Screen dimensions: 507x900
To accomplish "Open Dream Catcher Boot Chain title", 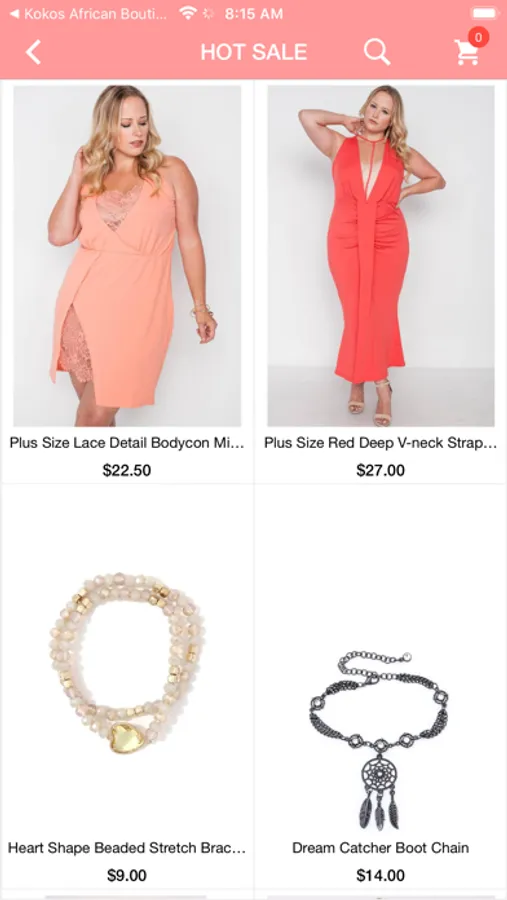I will coord(381,848).
